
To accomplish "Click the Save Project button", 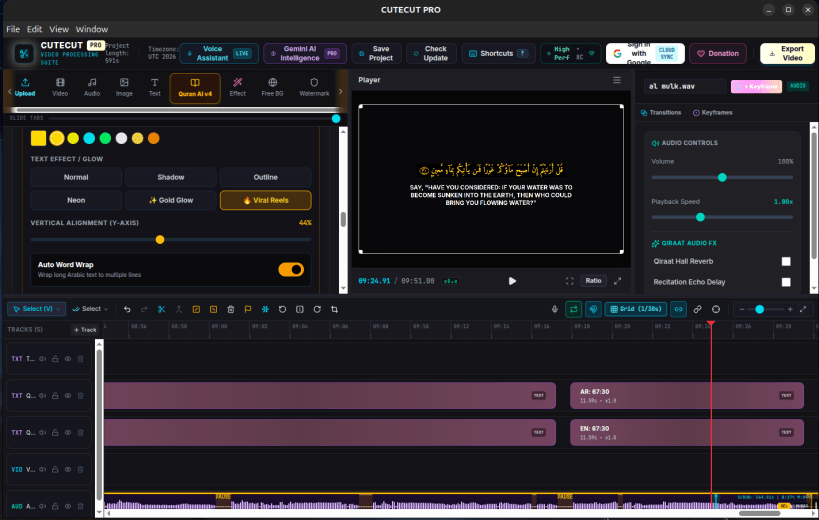I will click(x=376, y=53).
